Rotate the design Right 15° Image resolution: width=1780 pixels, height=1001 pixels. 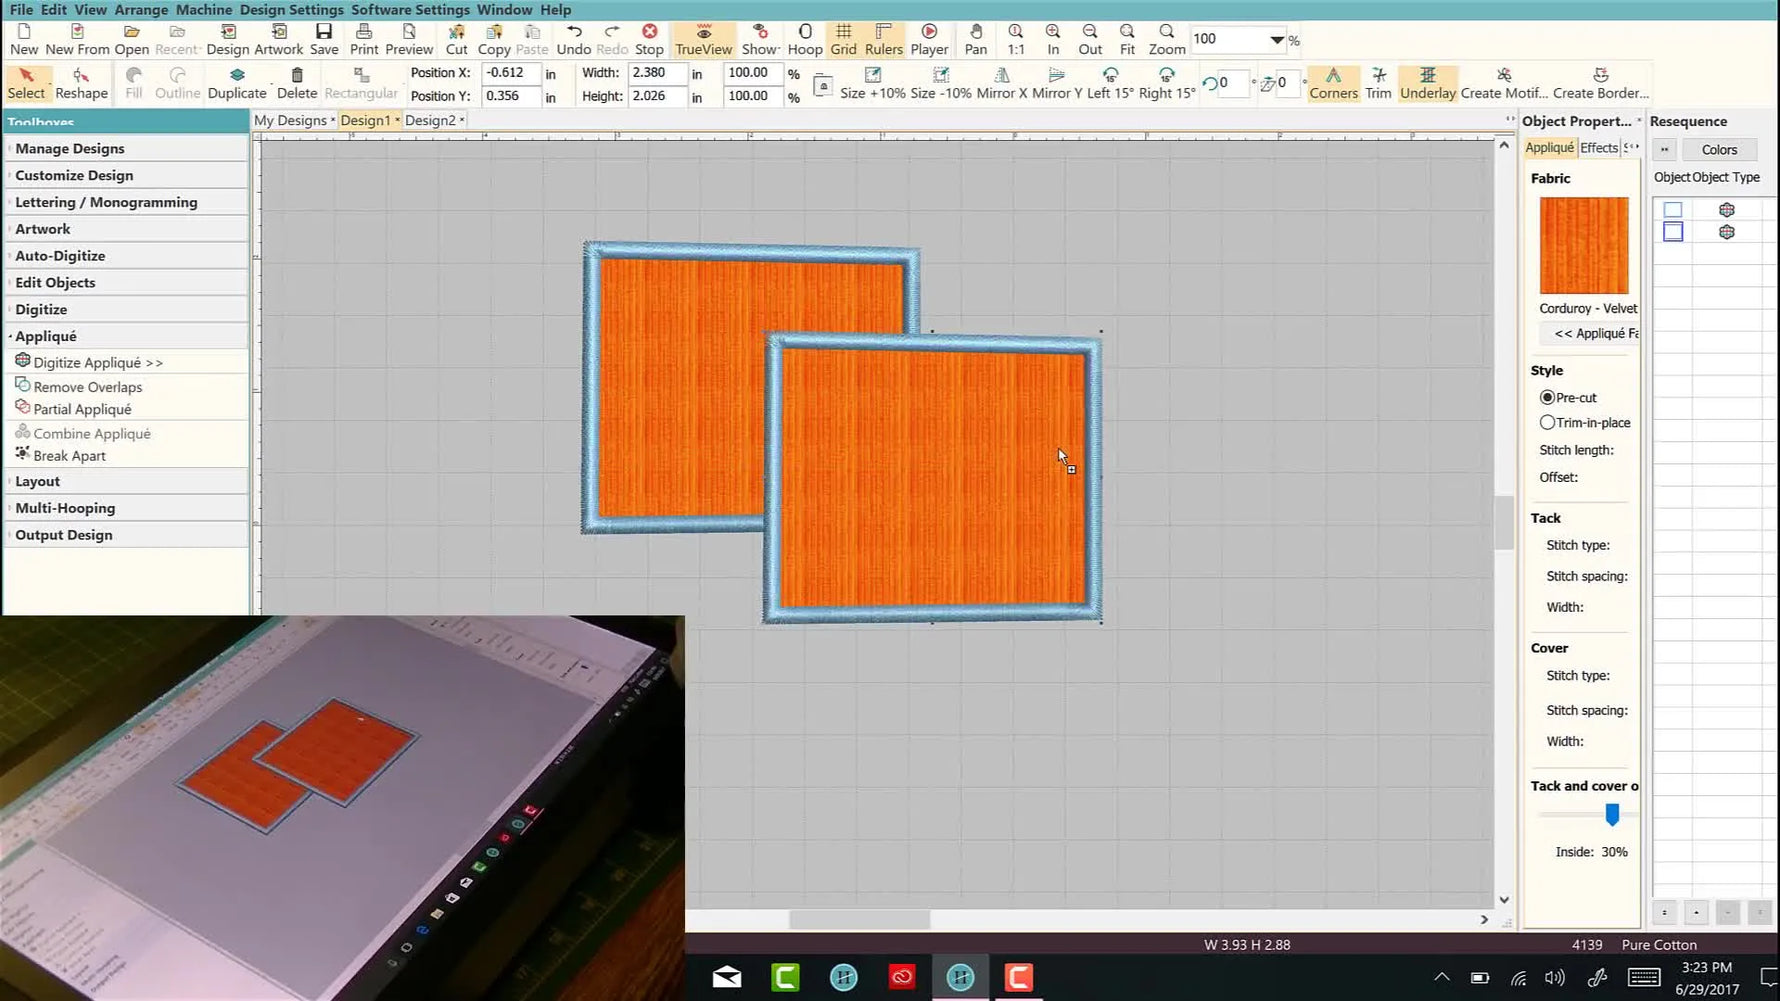1164,83
